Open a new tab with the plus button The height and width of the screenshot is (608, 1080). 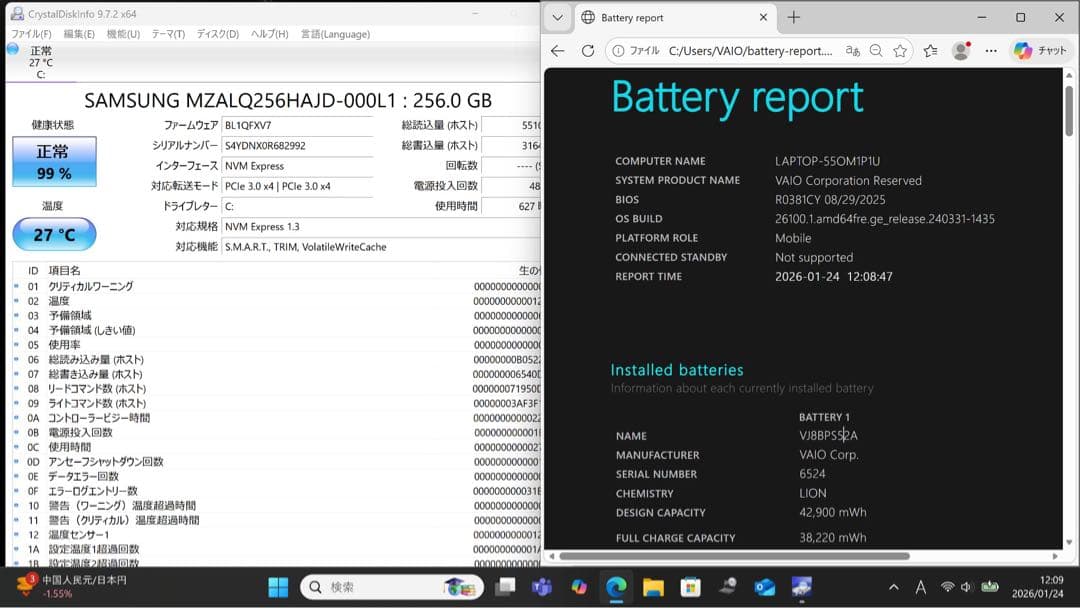(794, 17)
